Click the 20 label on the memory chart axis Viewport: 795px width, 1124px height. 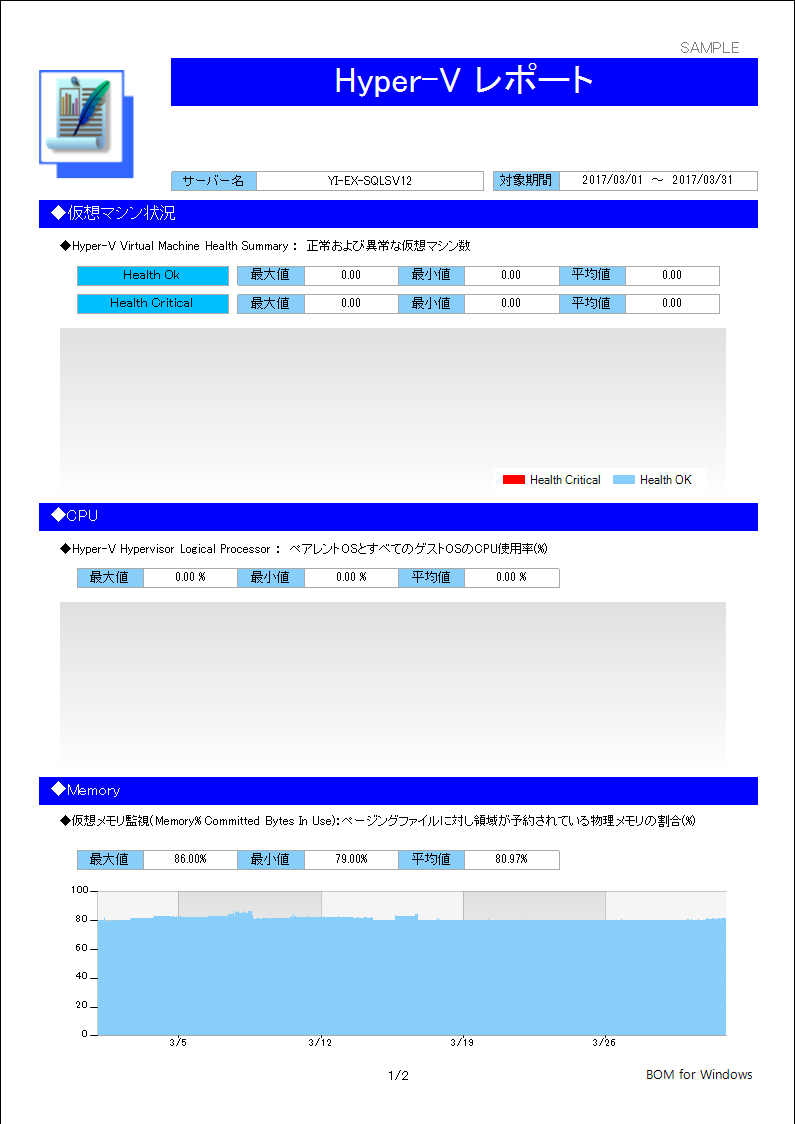81,1006
